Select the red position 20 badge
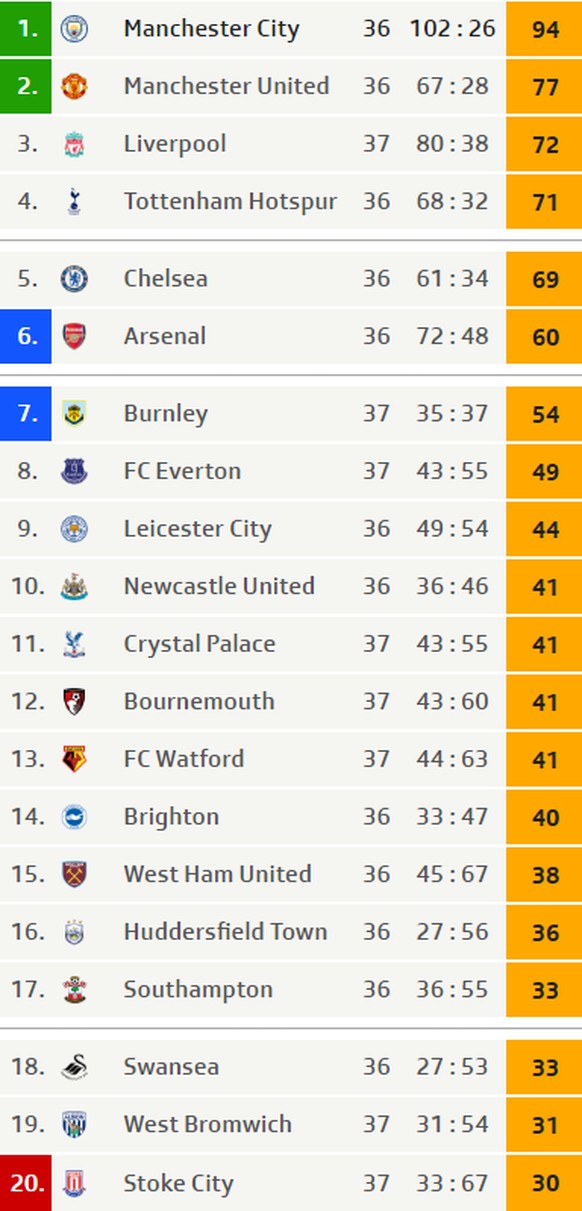 coord(26,1183)
